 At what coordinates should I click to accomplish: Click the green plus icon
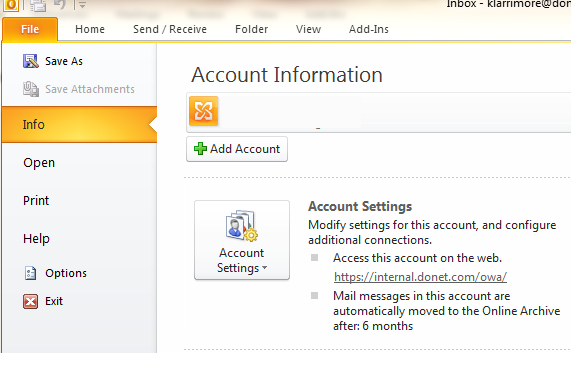(x=200, y=149)
